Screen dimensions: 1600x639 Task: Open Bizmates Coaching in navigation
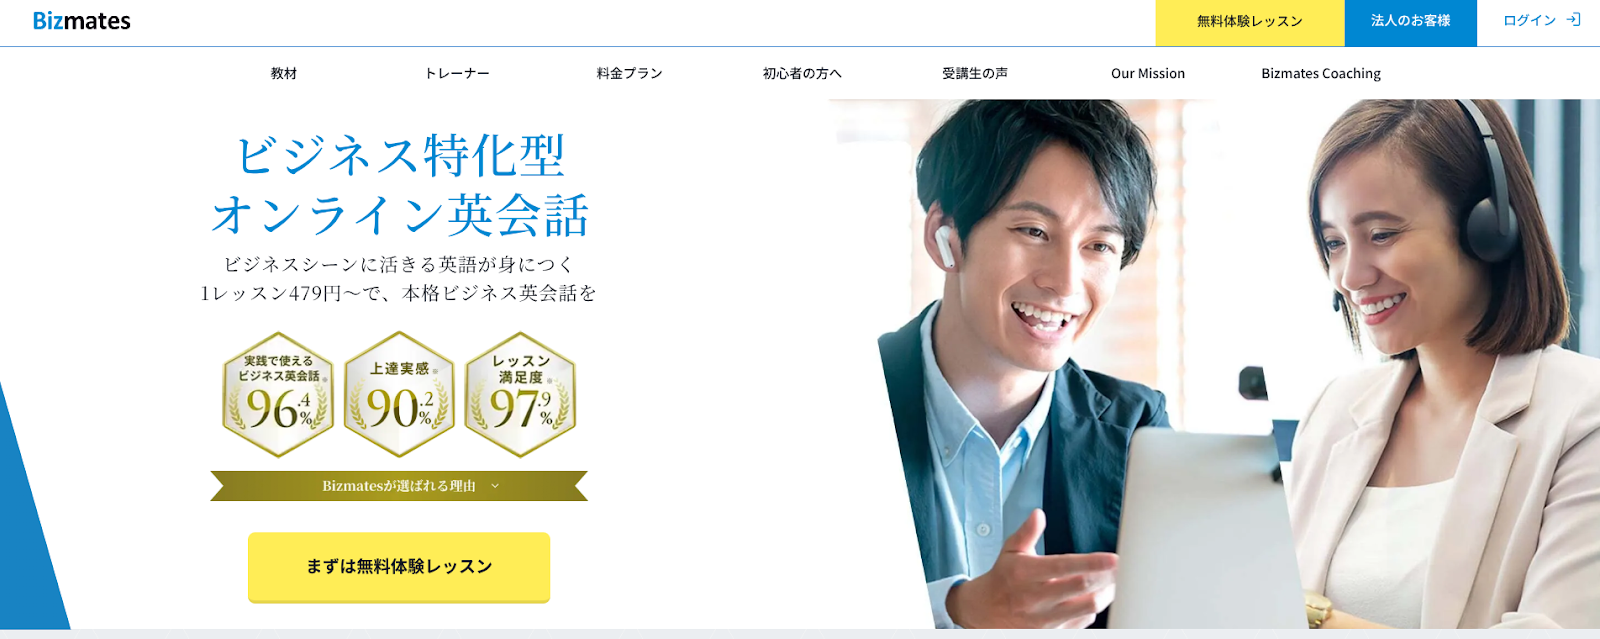click(1321, 73)
